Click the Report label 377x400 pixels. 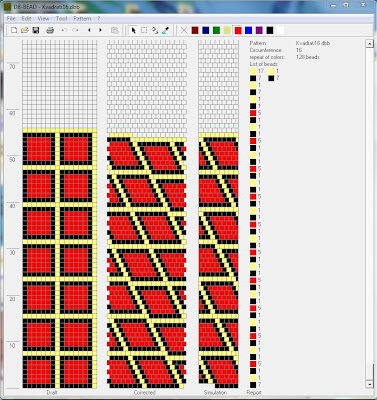point(254,393)
